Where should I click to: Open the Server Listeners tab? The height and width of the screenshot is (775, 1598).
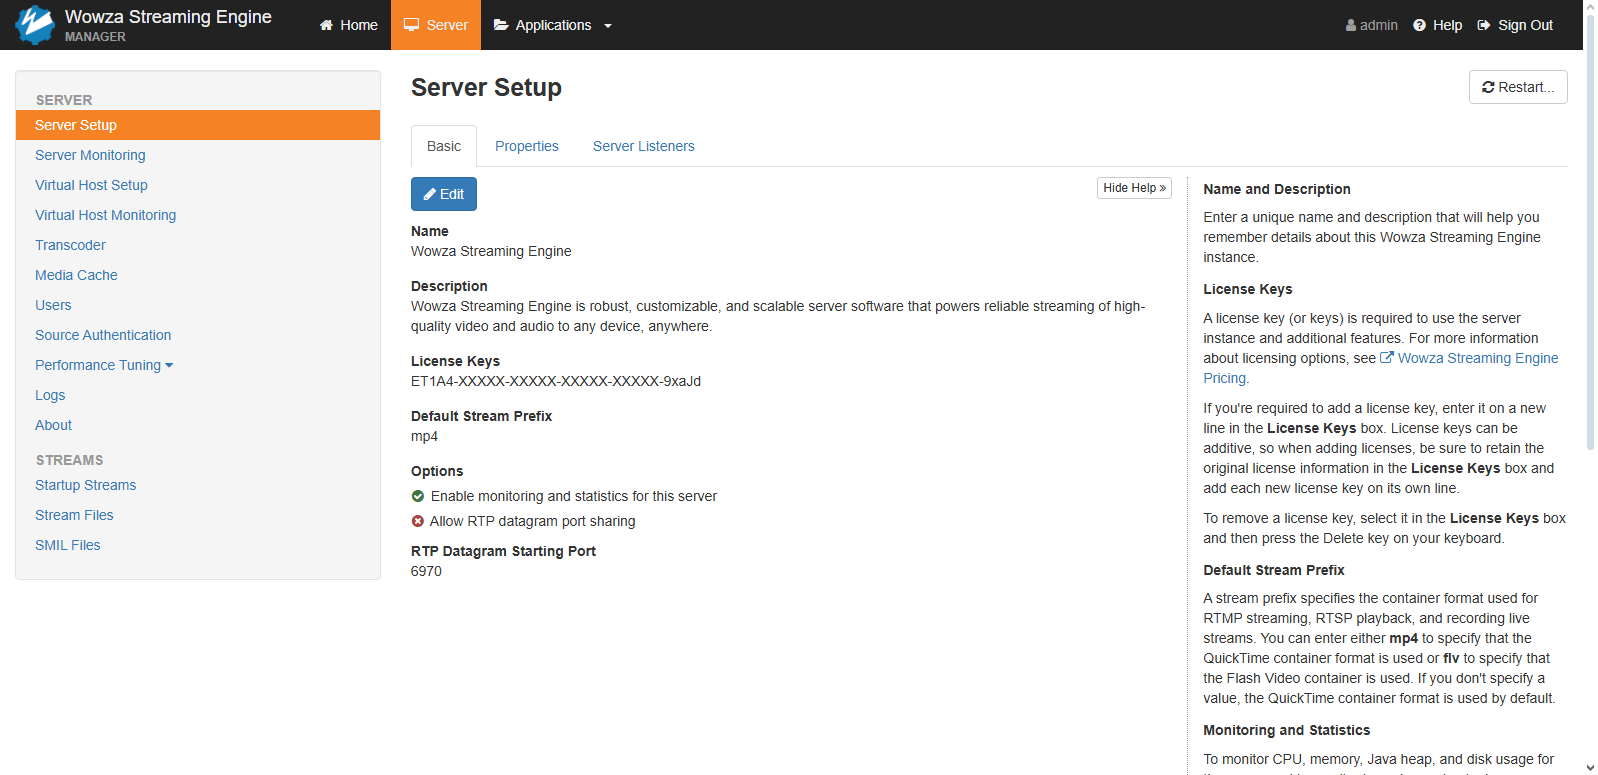[643, 146]
